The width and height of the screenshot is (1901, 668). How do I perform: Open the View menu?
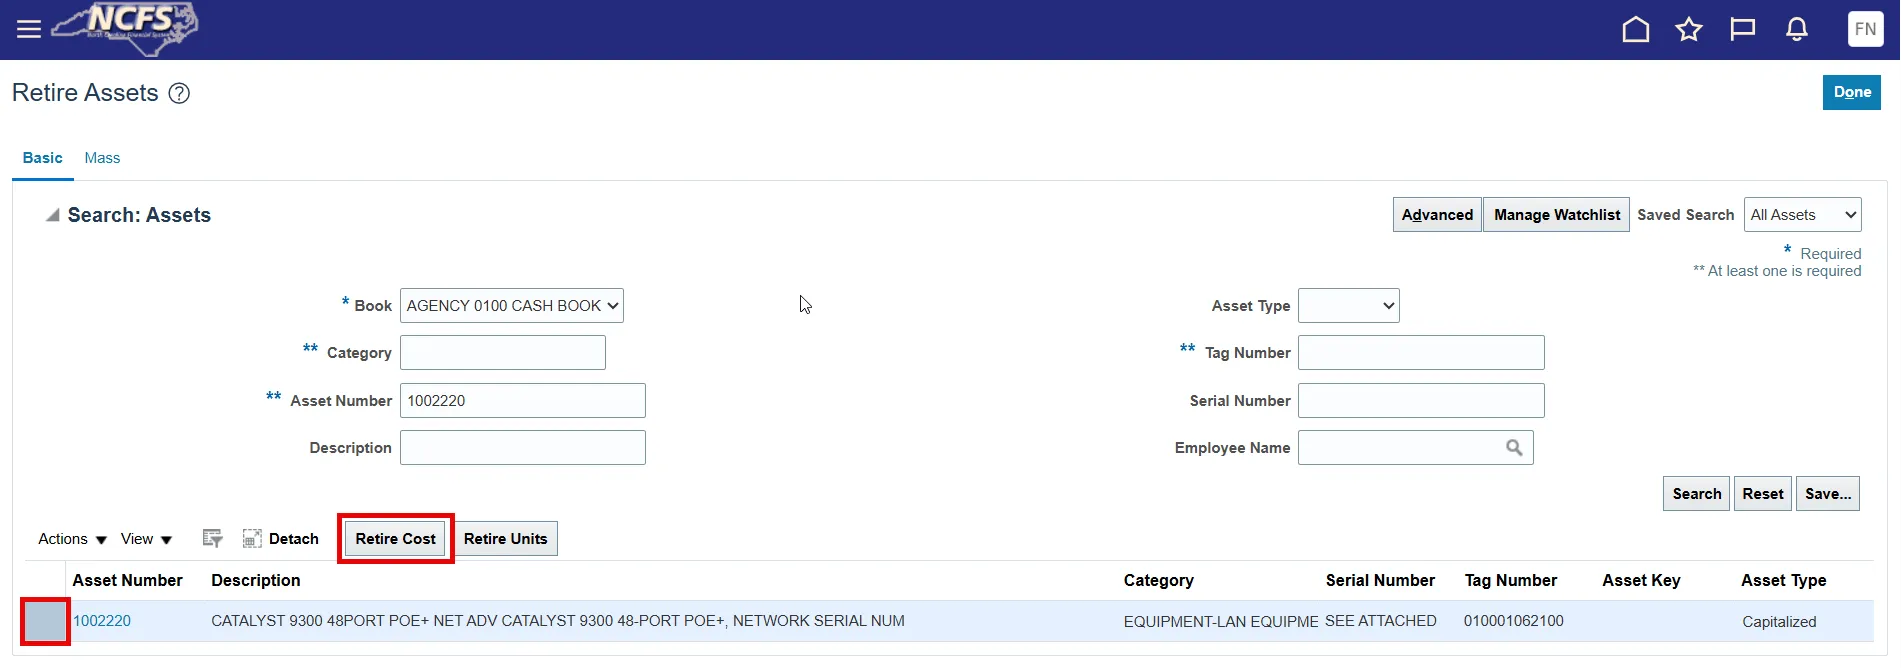coord(146,539)
